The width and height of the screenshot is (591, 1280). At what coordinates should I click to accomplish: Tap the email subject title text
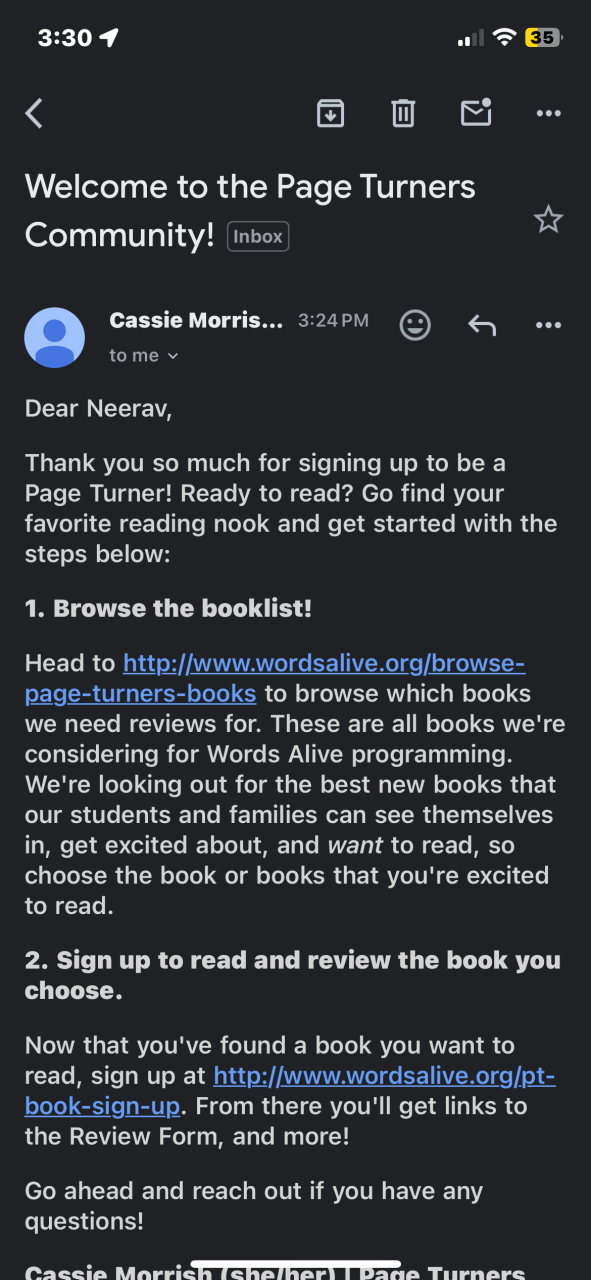point(250,210)
